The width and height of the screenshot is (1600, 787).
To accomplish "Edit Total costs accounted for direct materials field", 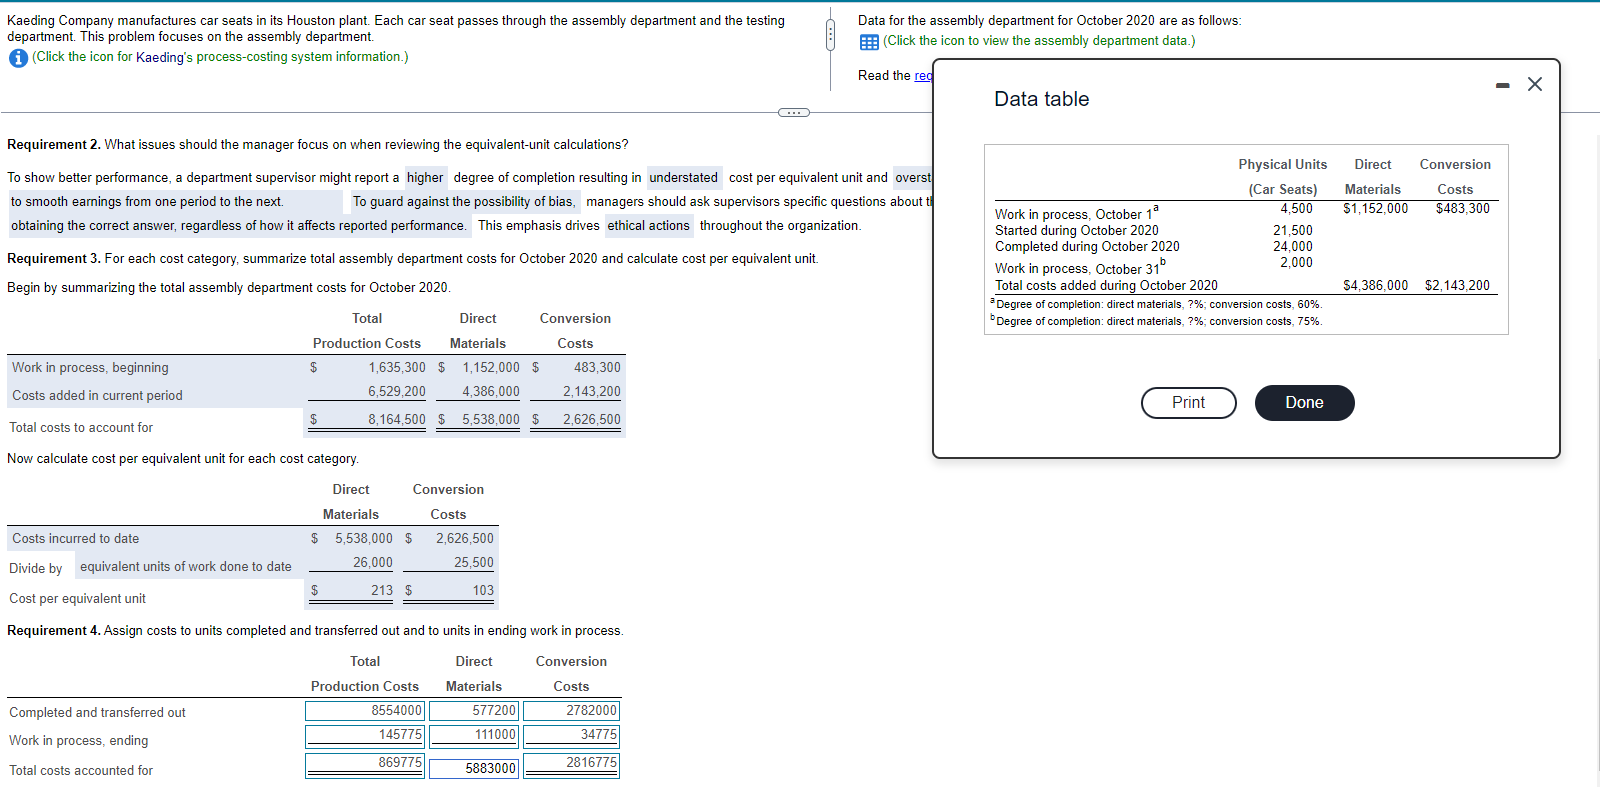I will coord(472,769).
